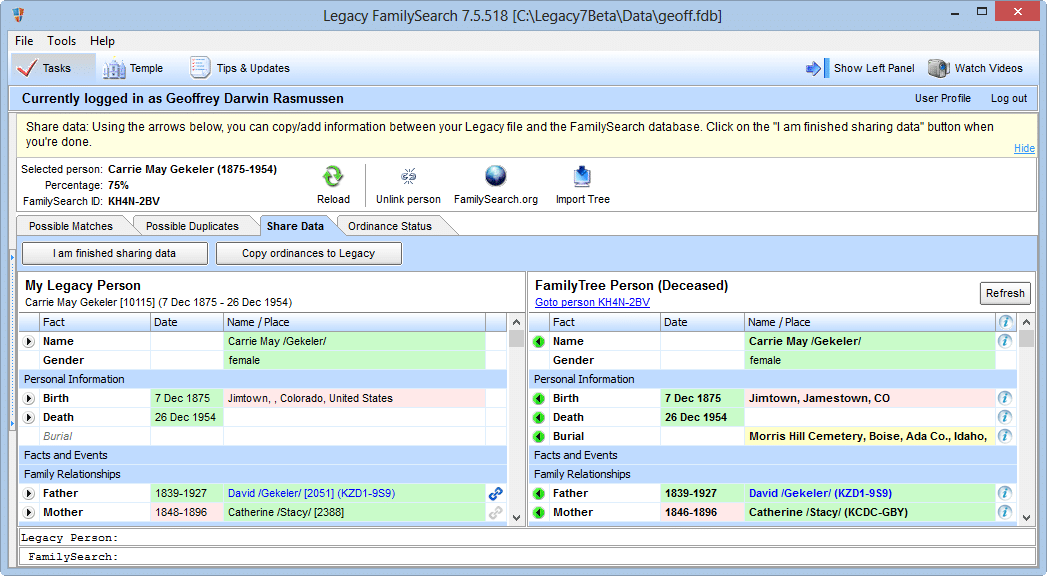Open the Tools menu

(61, 41)
